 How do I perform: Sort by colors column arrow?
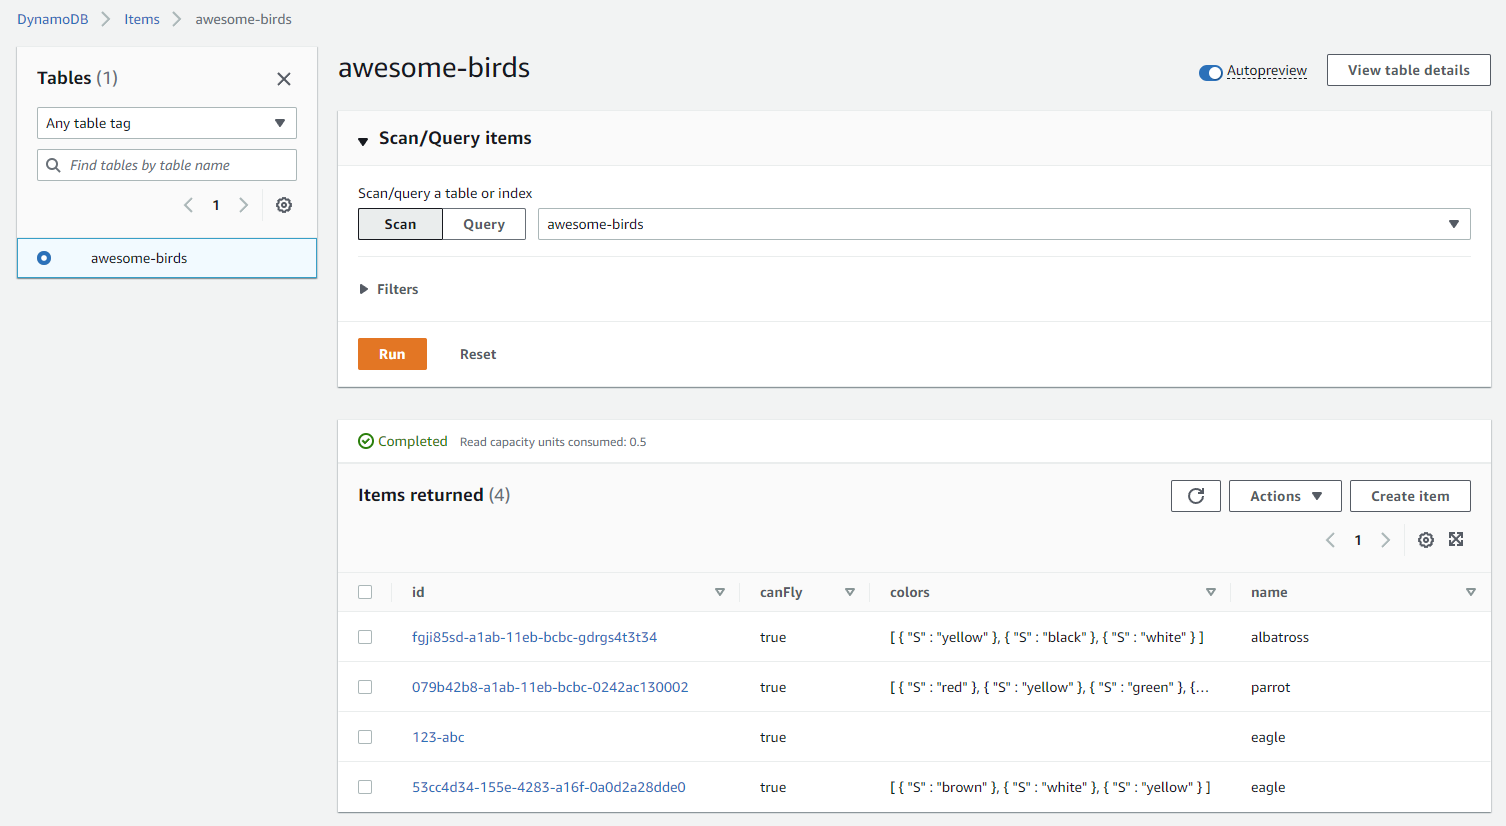click(x=1211, y=592)
